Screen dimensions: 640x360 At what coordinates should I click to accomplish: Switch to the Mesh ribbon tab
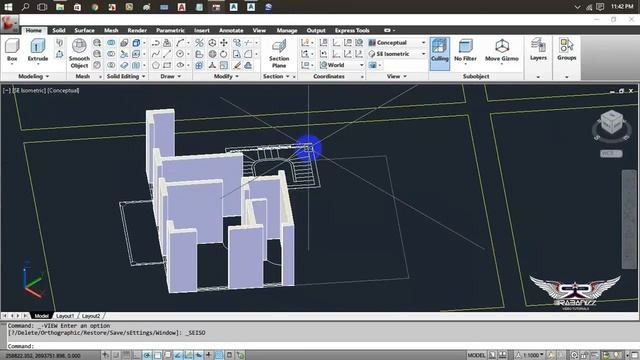tap(111, 30)
